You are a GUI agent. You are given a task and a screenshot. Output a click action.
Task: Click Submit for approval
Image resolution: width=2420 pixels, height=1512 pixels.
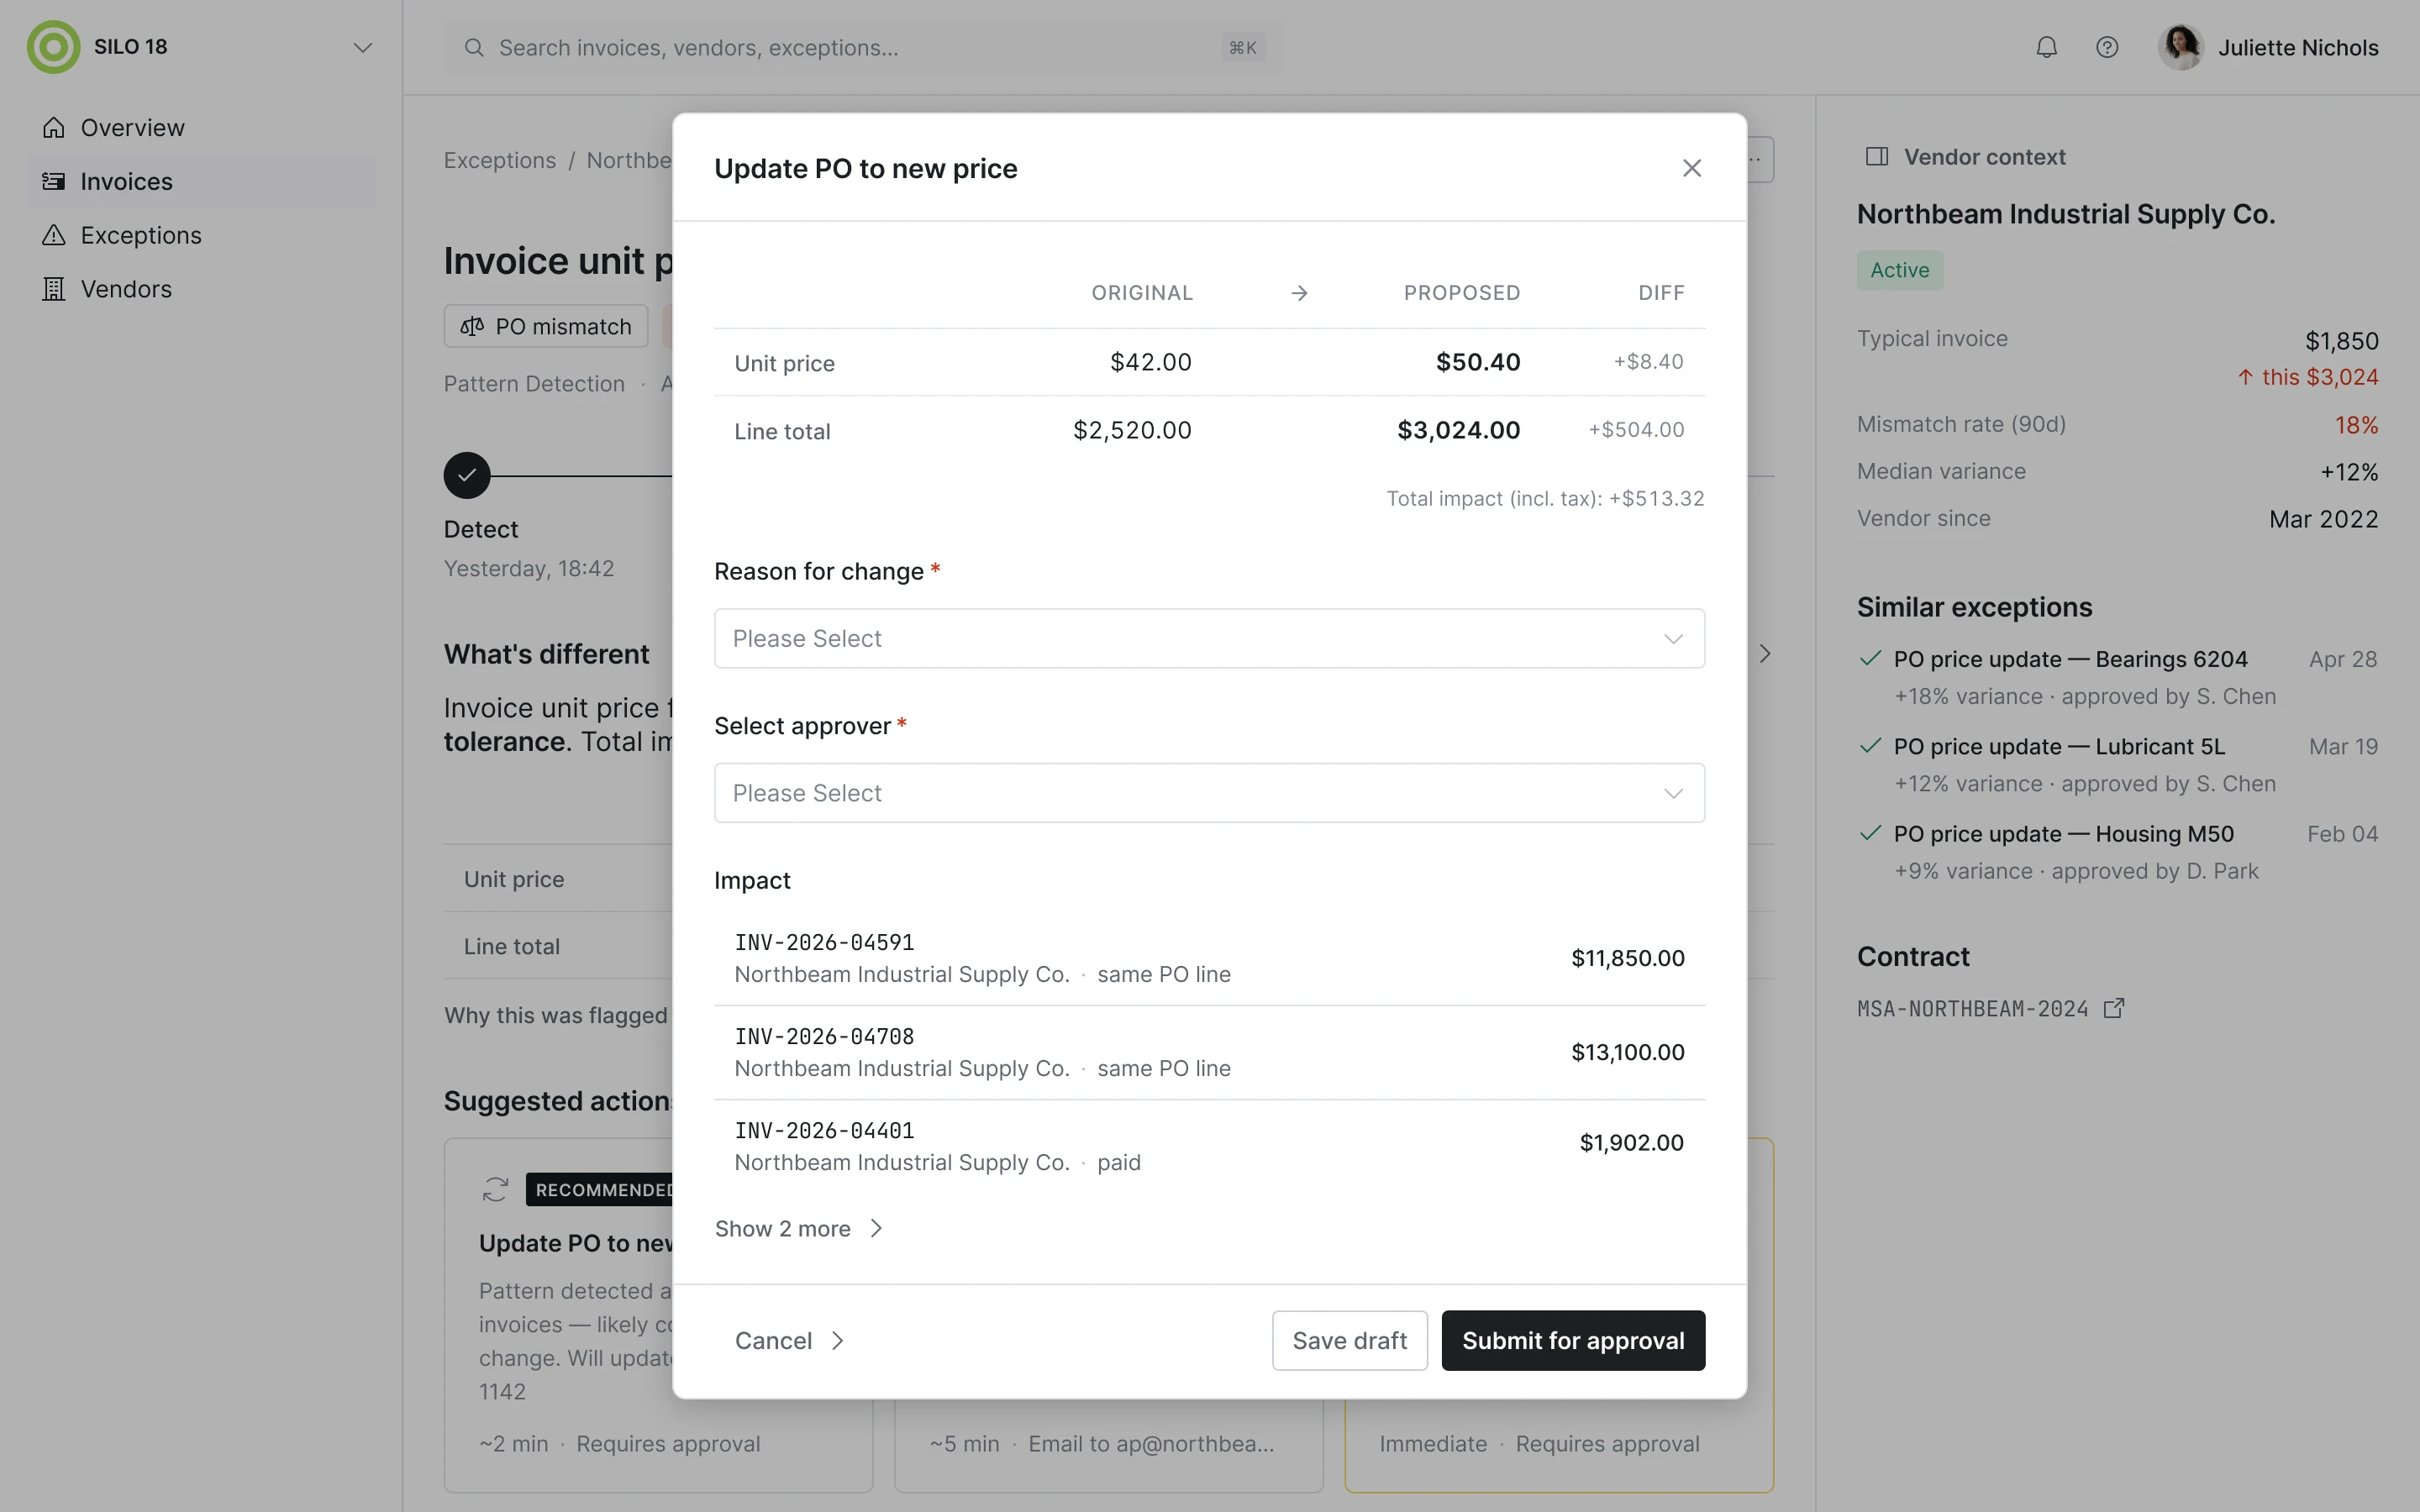[x=1573, y=1341]
